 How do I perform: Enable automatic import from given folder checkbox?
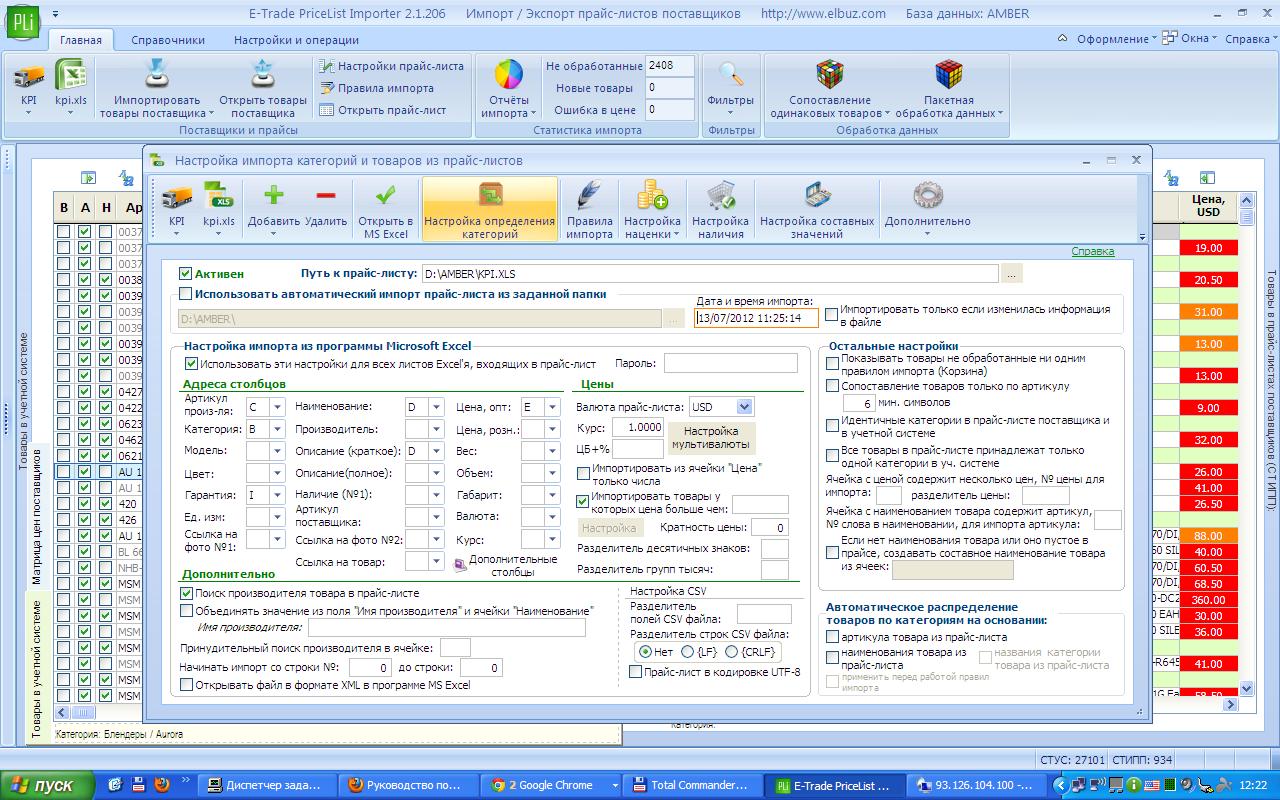pyautogui.click(x=186, y=294)
